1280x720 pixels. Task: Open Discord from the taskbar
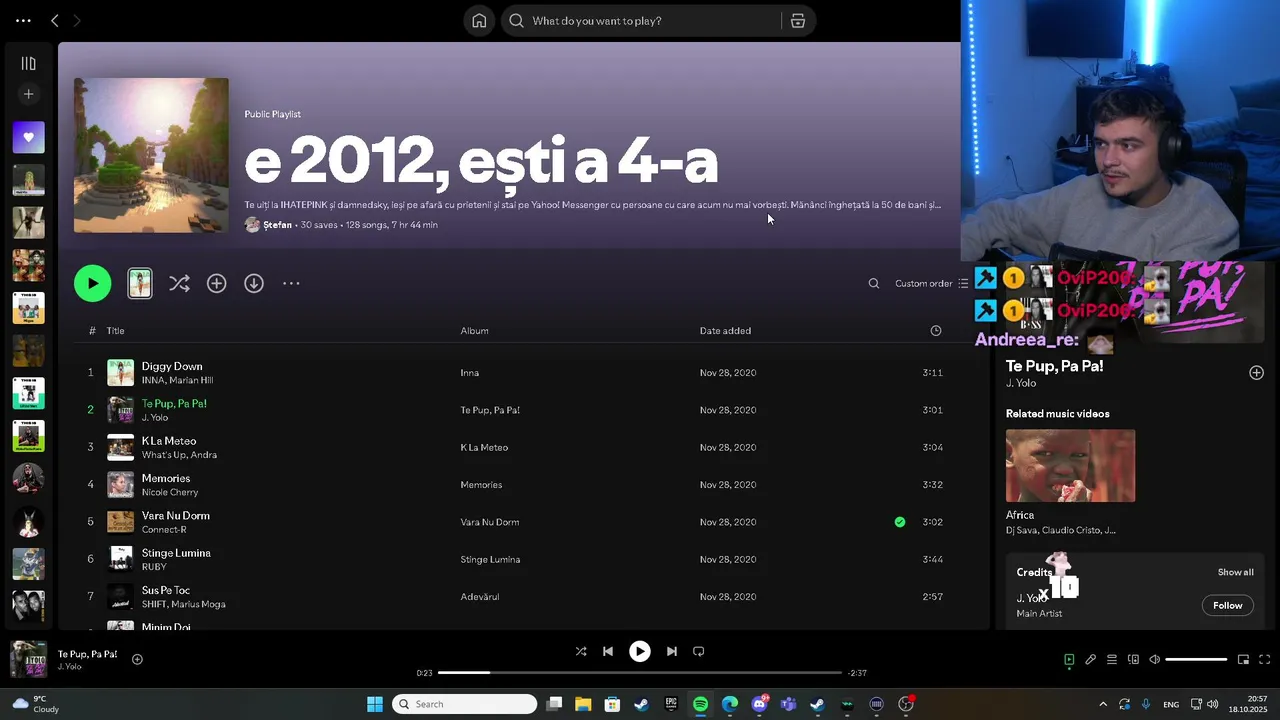click(x=759, y=704)
